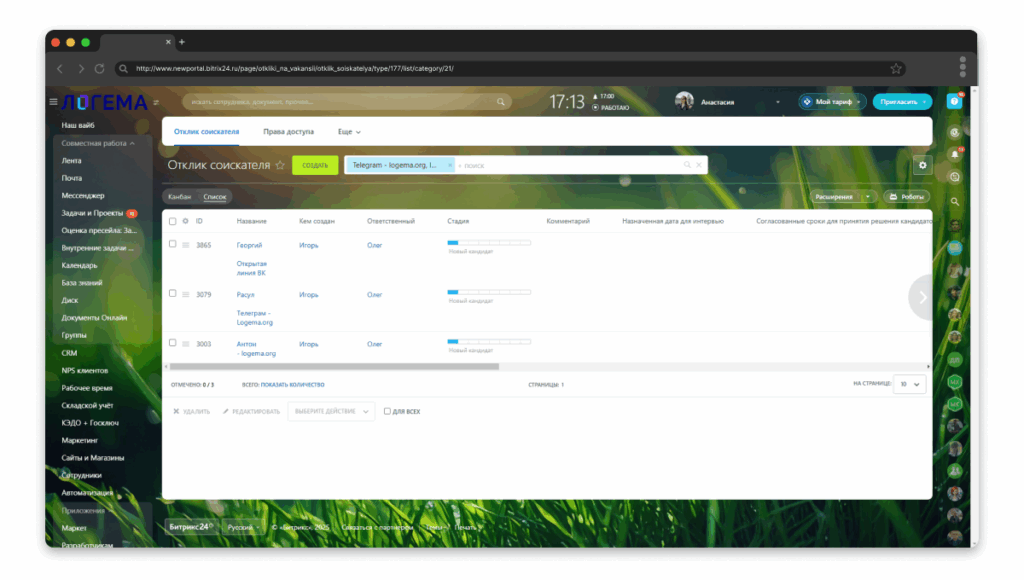
Task: Open the Права доступа tab
Action: (x=289, y=132)
